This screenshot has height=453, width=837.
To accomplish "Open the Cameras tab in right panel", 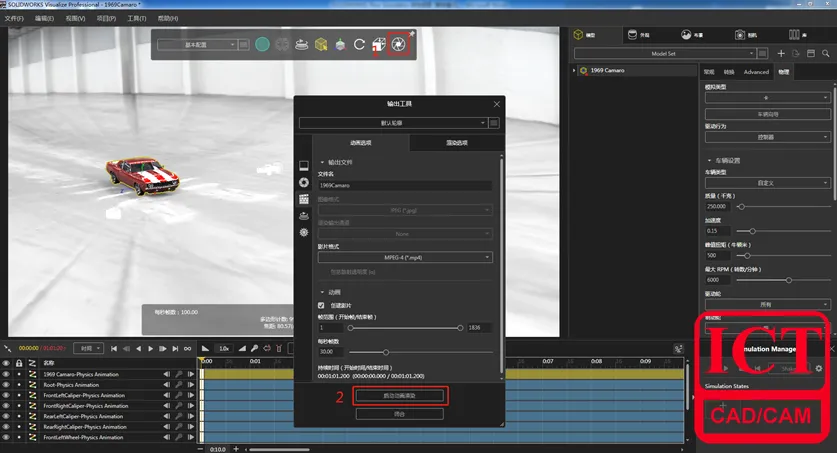I will click(746, 35).
